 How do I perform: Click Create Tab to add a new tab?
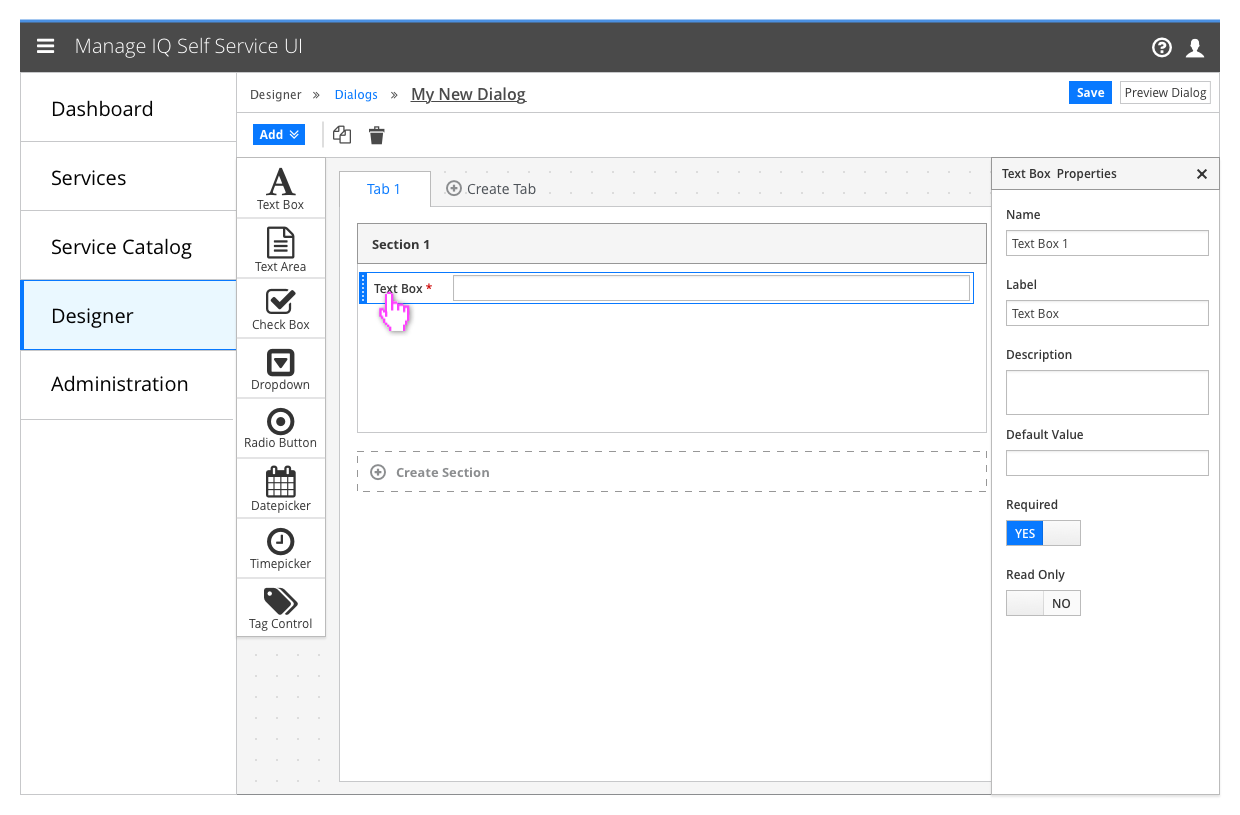491,188
